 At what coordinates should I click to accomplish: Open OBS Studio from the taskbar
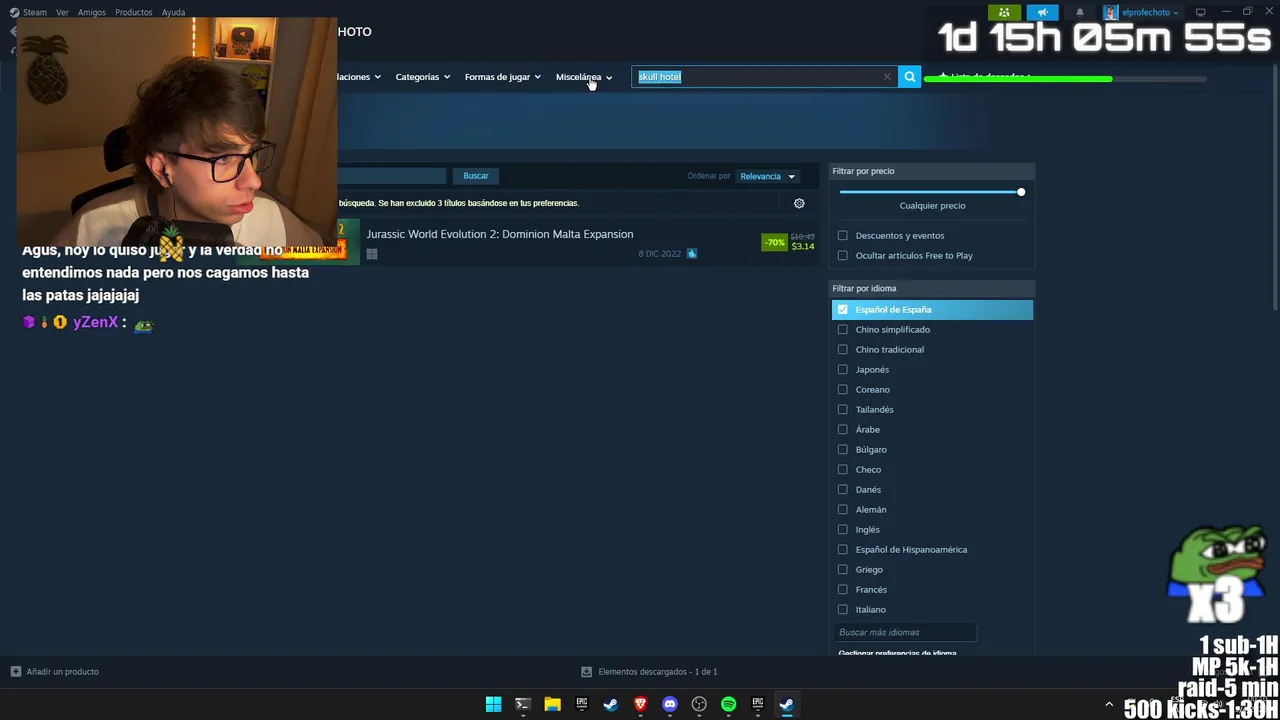pos(699,704)
